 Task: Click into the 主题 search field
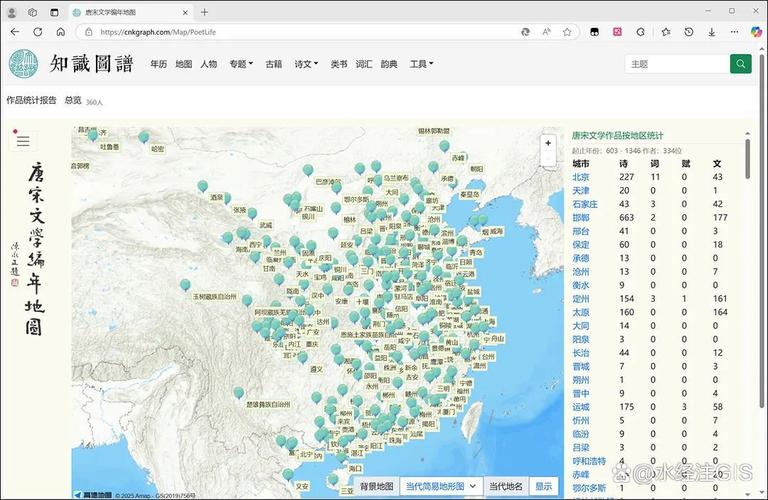point(677,64)
